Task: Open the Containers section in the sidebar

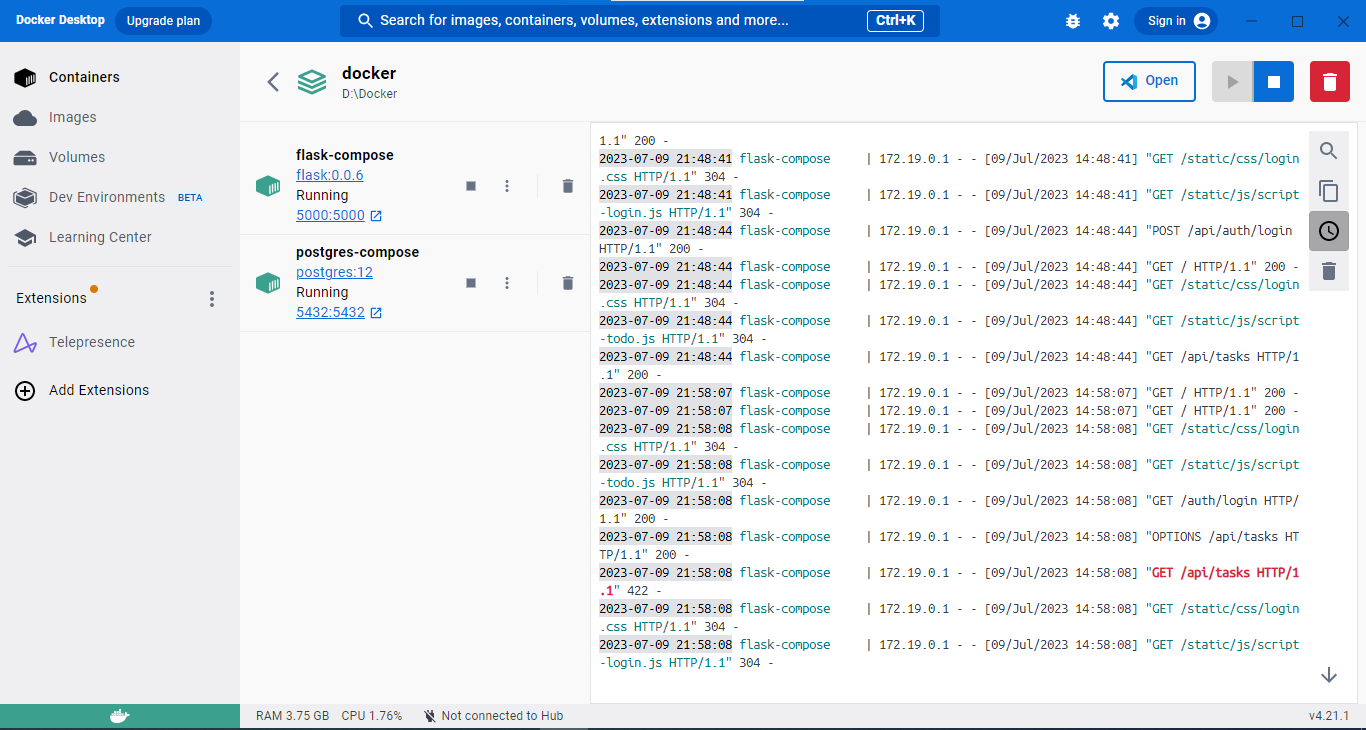Action: coord(84,77)
